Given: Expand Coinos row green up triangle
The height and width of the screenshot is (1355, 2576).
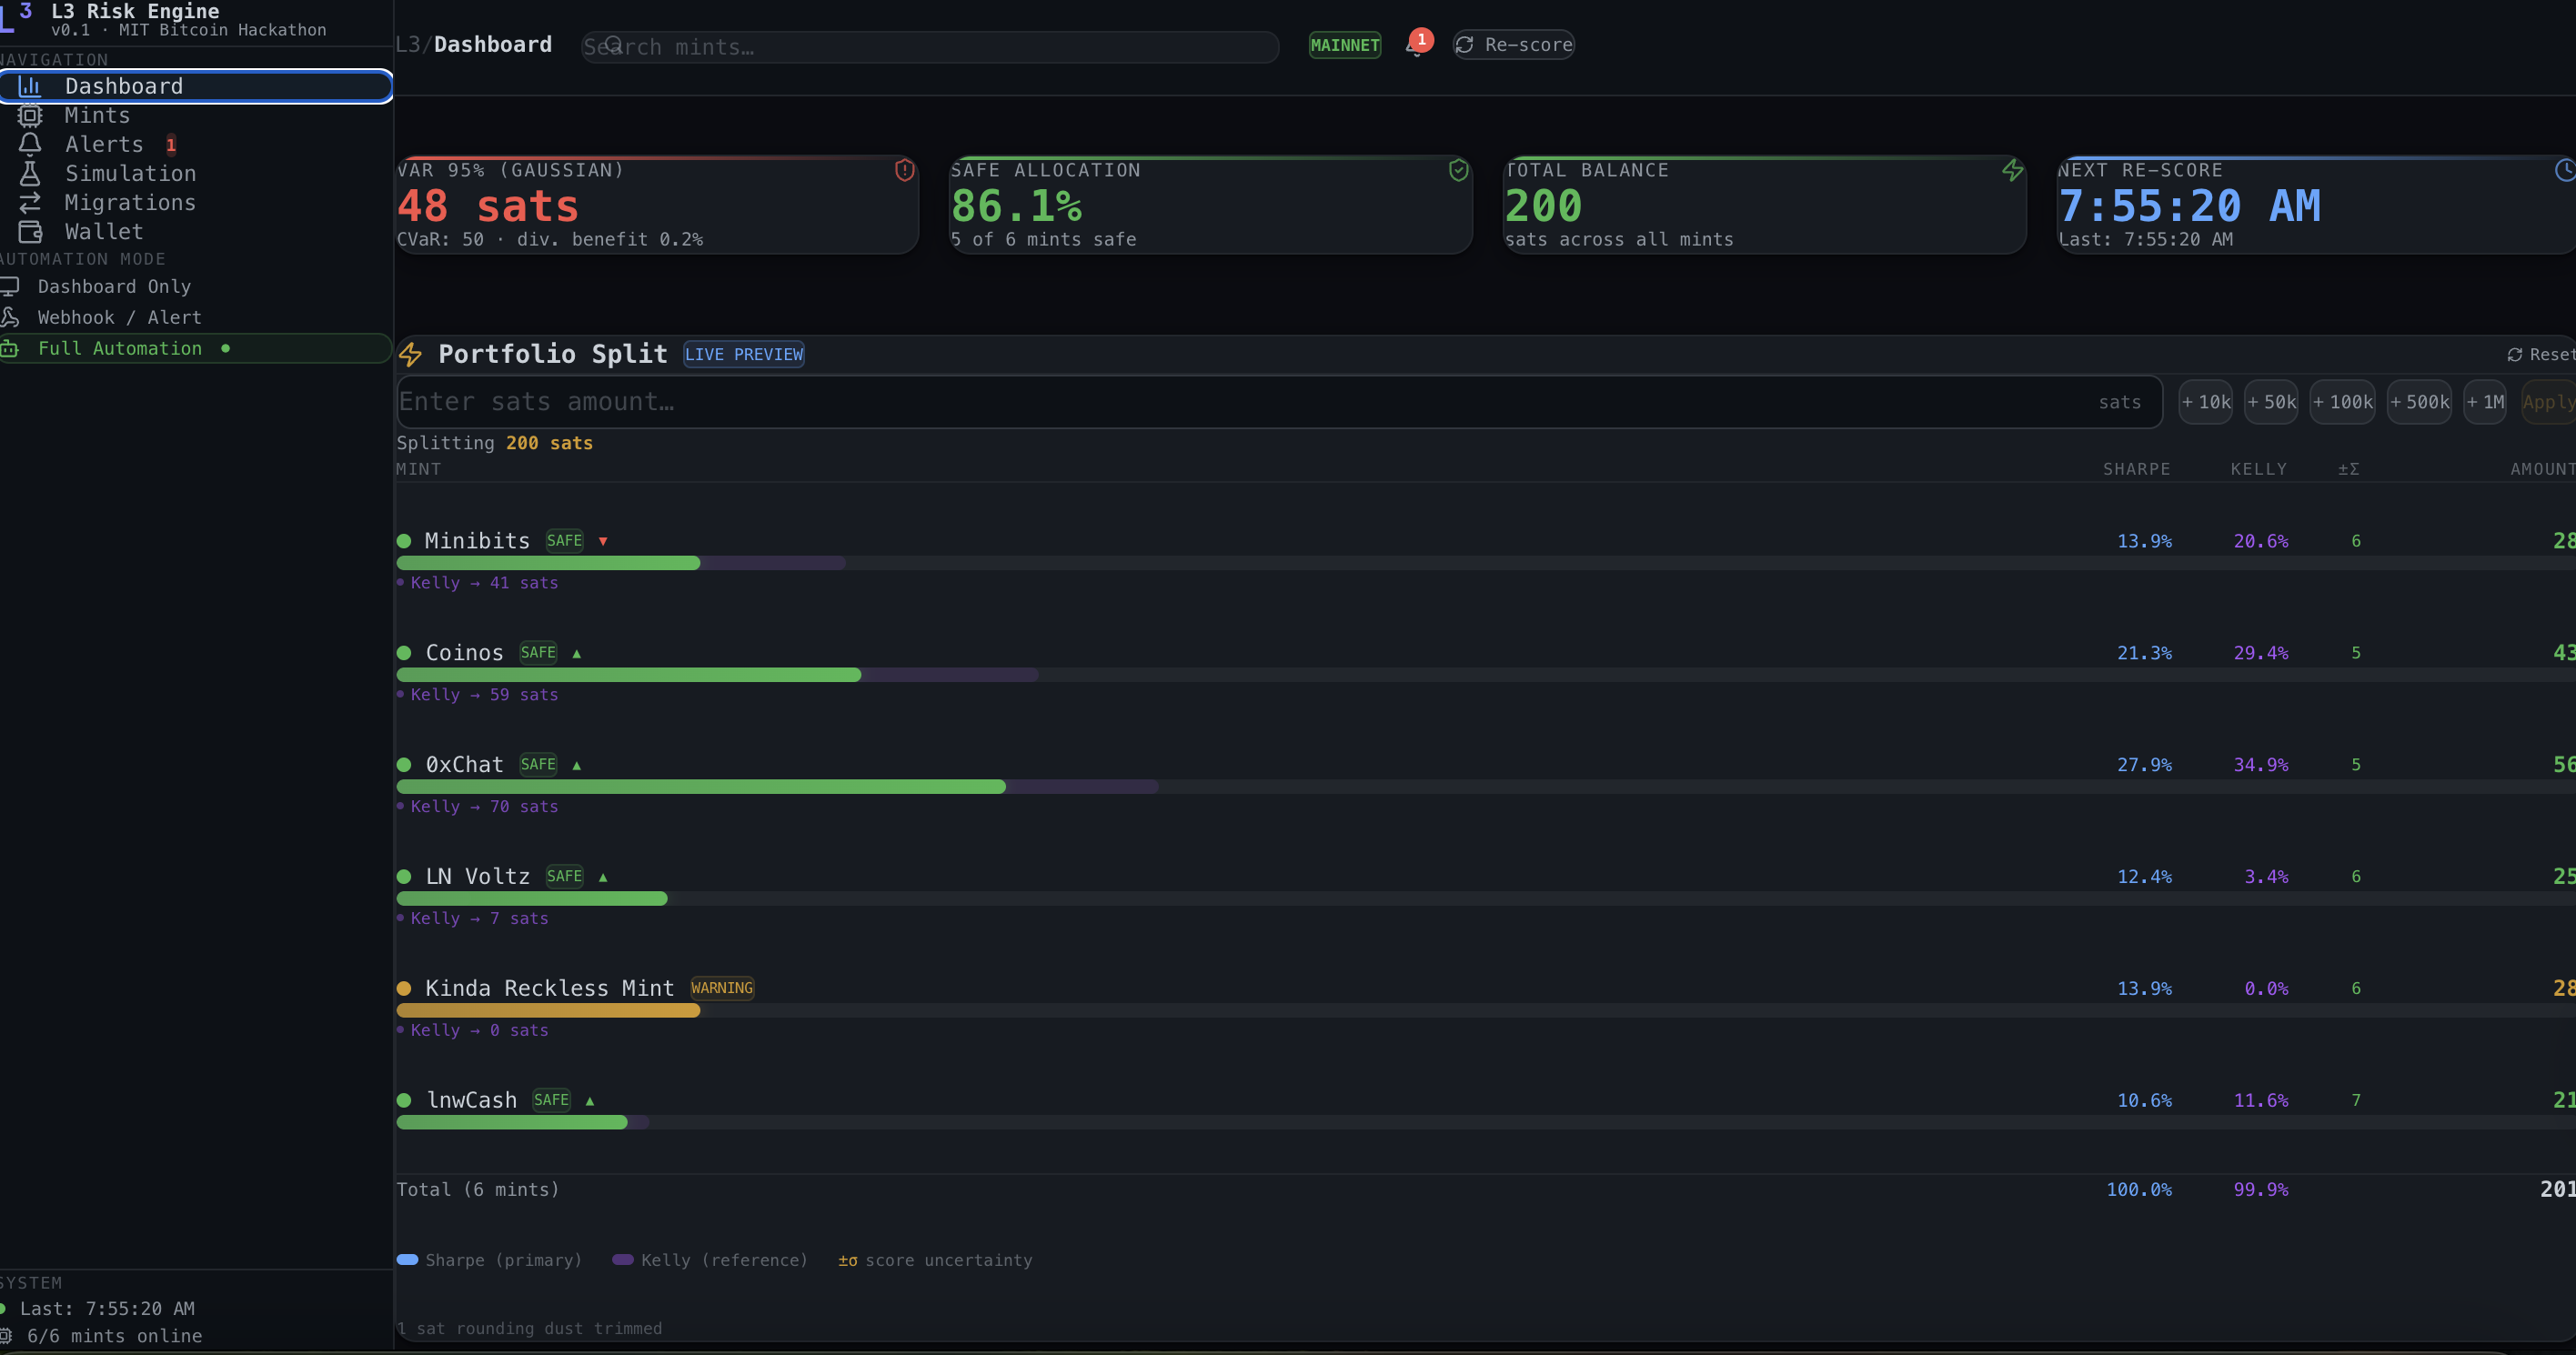Looking at the screenshot, I should tap(577, 653).
